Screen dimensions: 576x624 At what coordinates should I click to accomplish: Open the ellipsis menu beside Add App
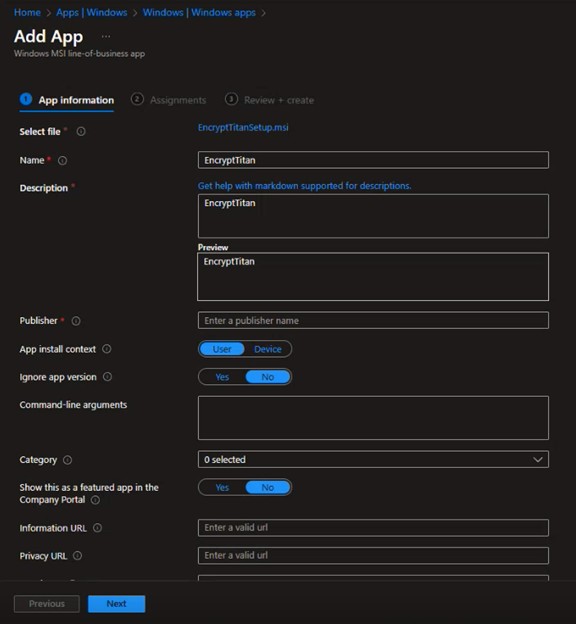(105, 37)
